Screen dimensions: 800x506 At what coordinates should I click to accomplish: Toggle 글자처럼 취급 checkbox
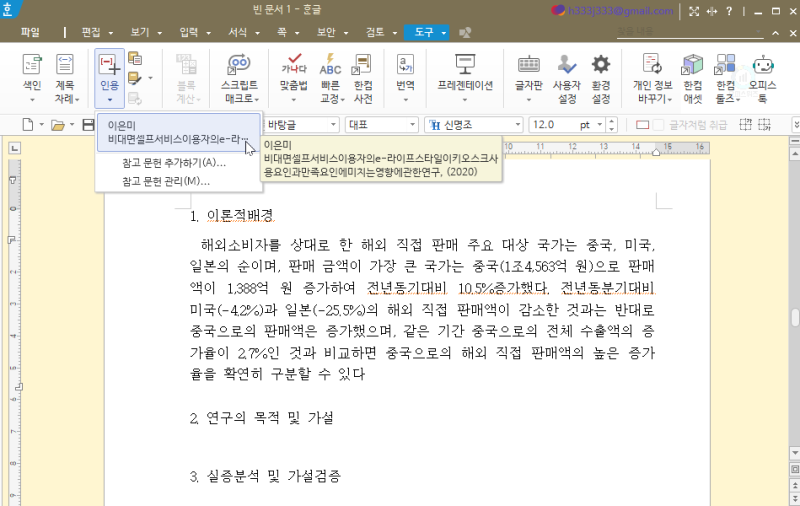(658, 124)
